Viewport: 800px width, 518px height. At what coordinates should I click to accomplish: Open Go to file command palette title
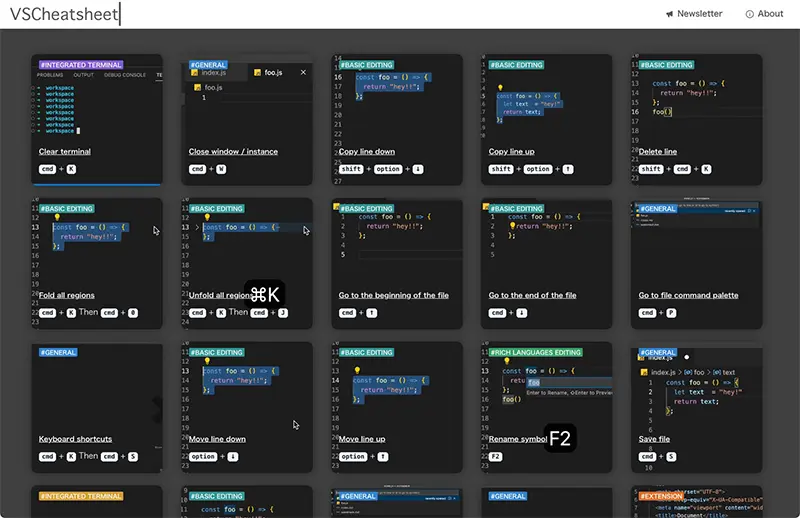tap(688, 295)
